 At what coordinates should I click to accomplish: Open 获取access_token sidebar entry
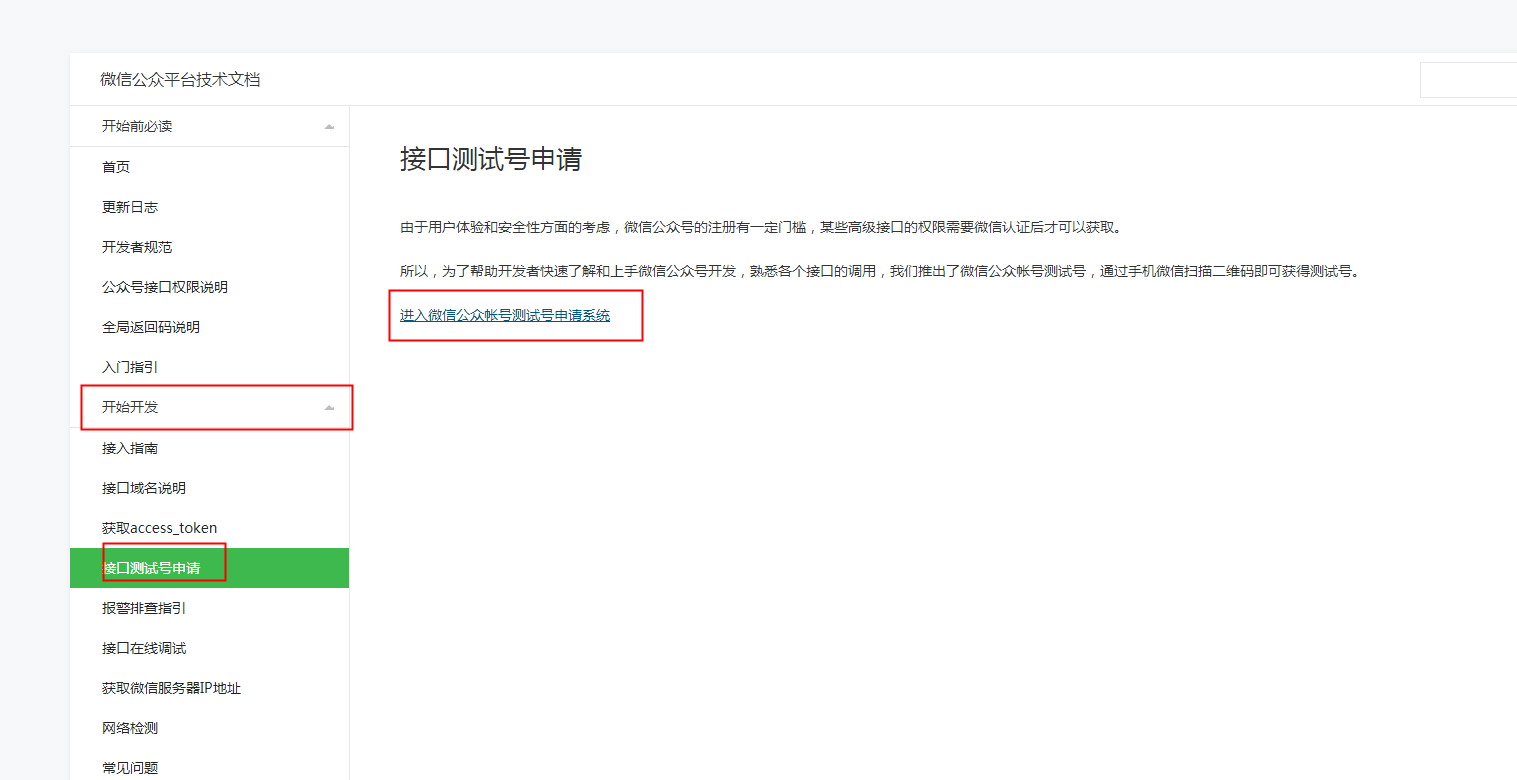[160, 528]
